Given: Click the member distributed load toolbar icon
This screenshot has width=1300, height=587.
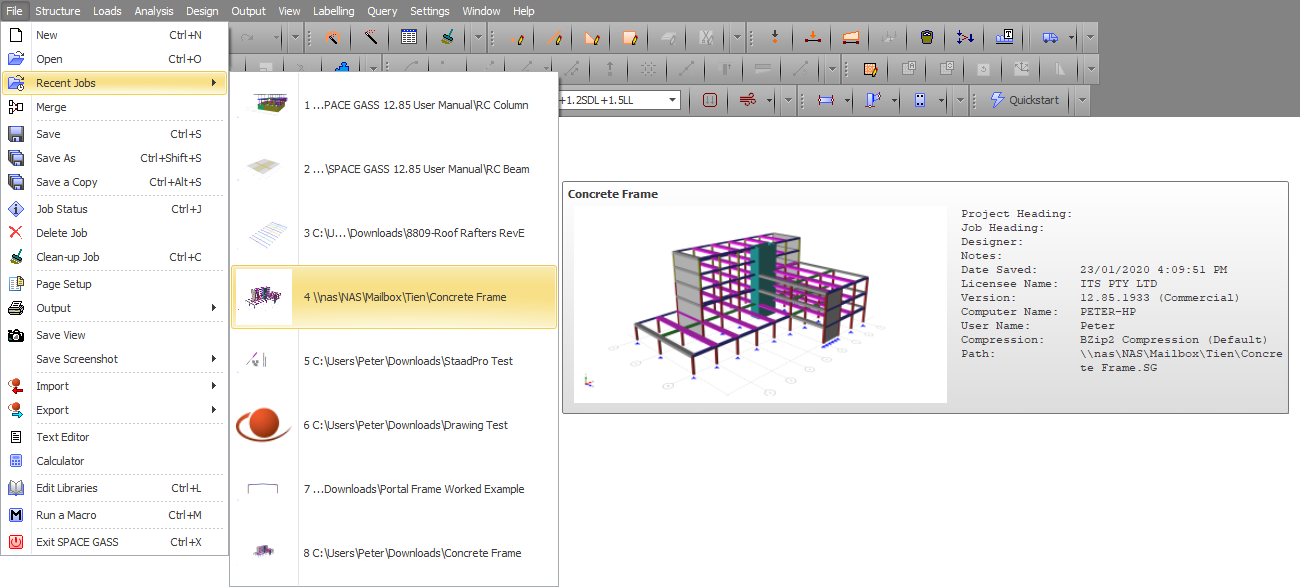Looking at the screenshot, I should click(813, 38).
